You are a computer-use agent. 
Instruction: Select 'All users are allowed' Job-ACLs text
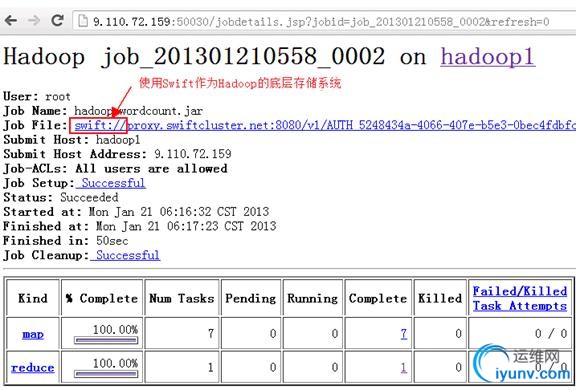151,169
